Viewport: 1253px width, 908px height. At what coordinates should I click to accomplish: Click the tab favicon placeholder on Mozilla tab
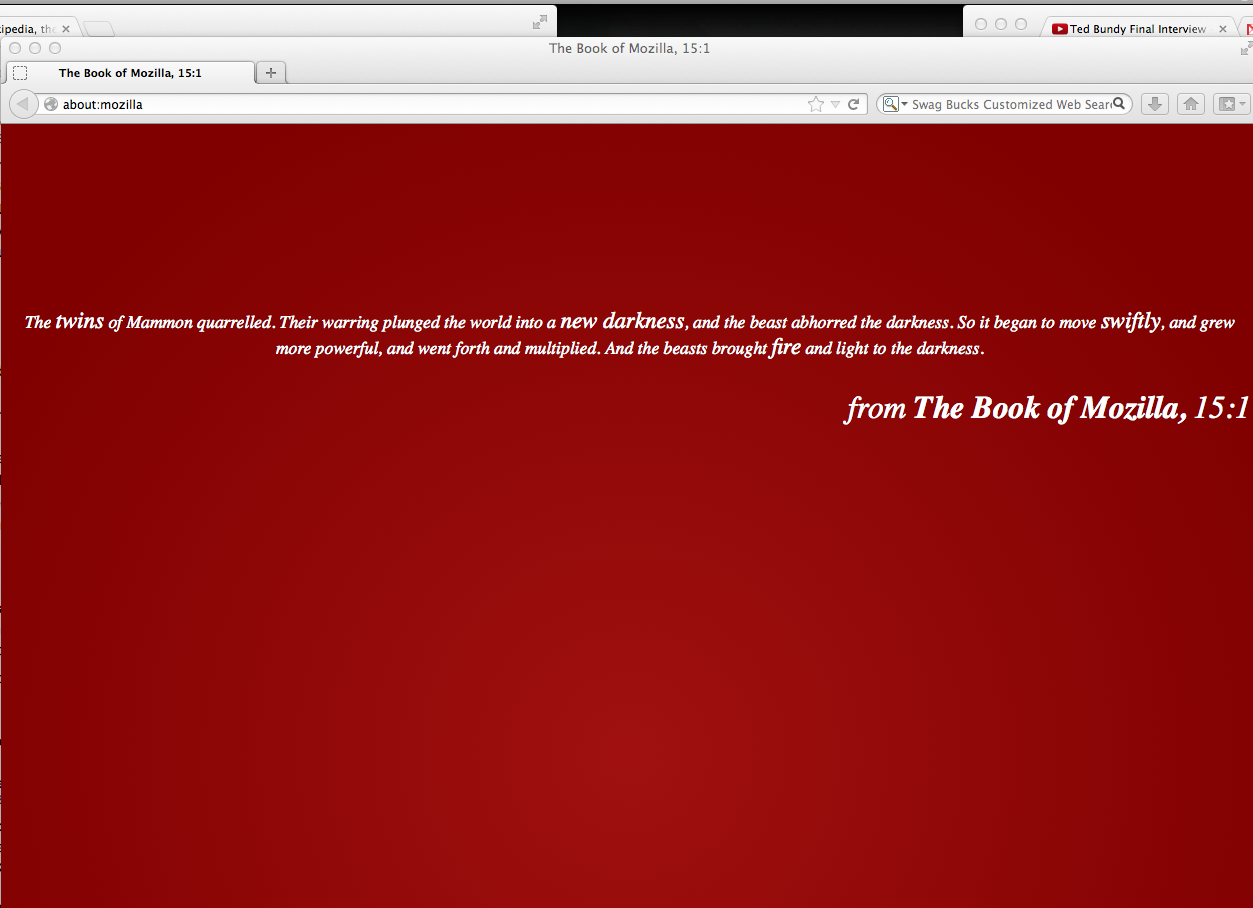tap(20, 72)
